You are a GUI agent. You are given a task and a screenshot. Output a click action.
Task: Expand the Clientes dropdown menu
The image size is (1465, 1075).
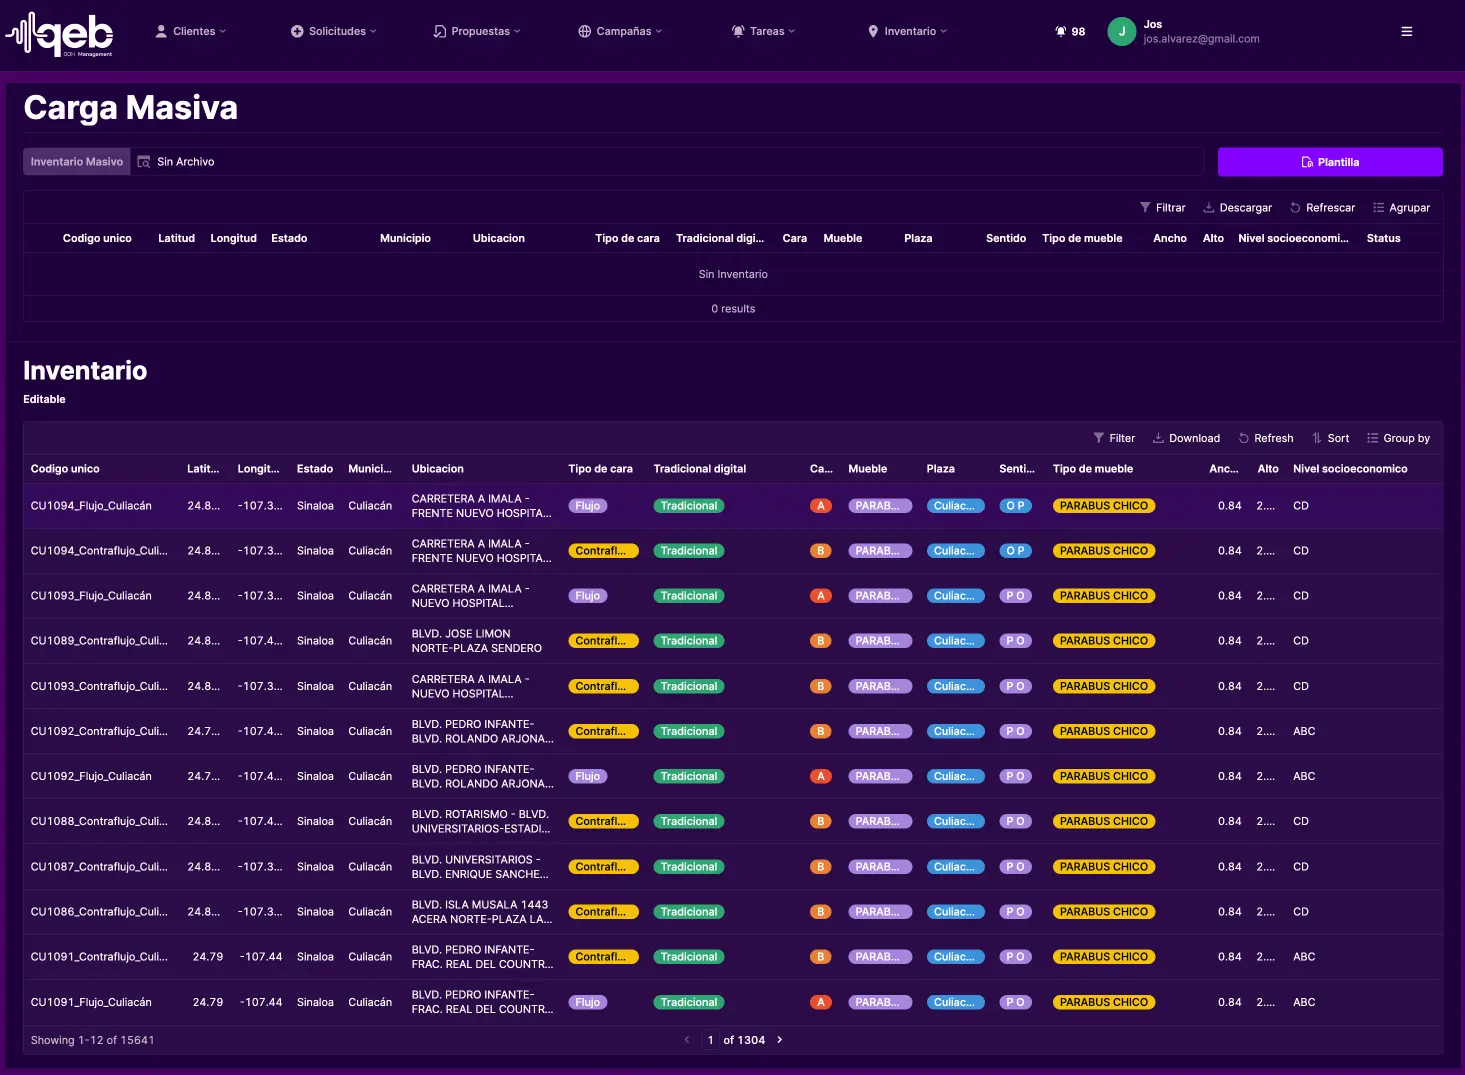(191, 31)
